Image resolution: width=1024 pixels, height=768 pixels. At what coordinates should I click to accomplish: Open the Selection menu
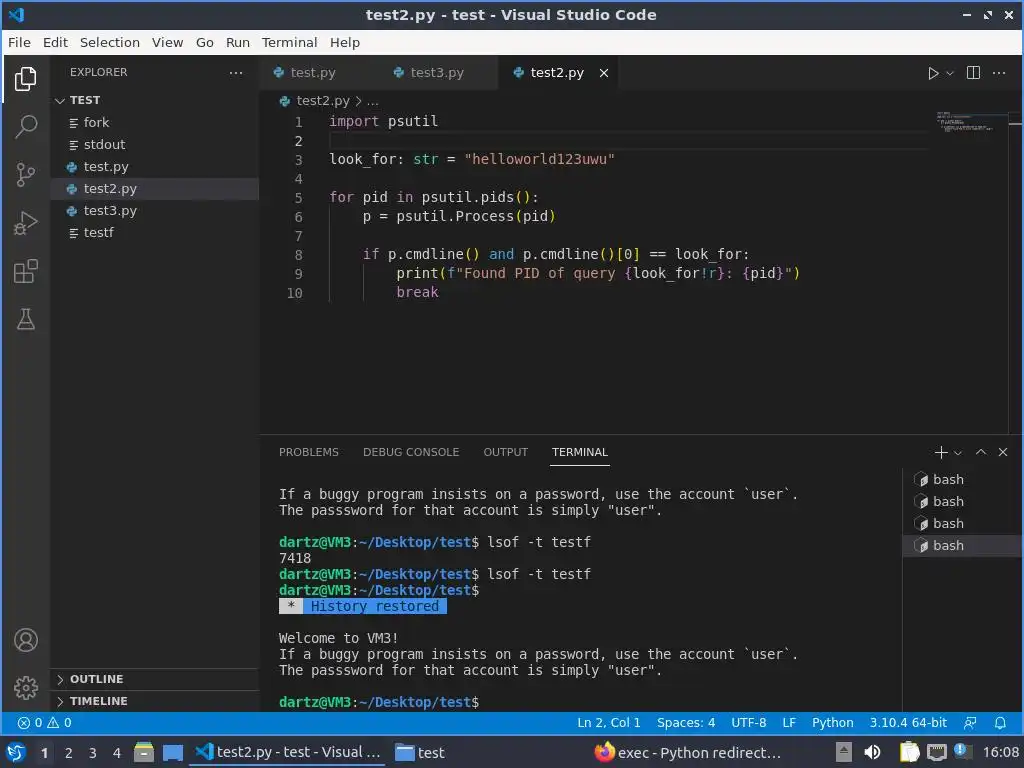110,42
